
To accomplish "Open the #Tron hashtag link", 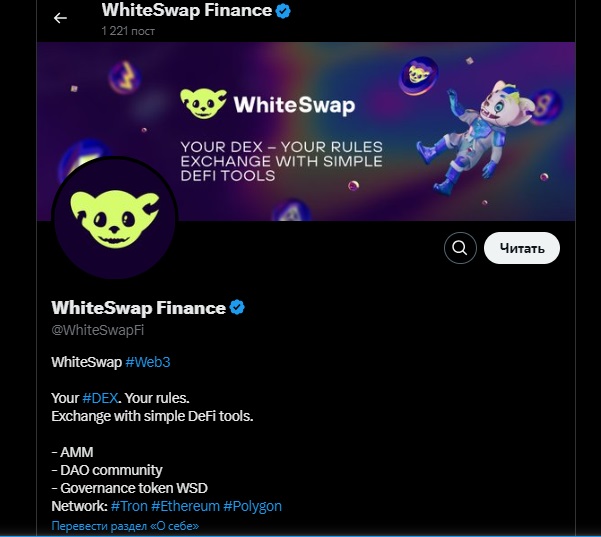I will 128,506.
